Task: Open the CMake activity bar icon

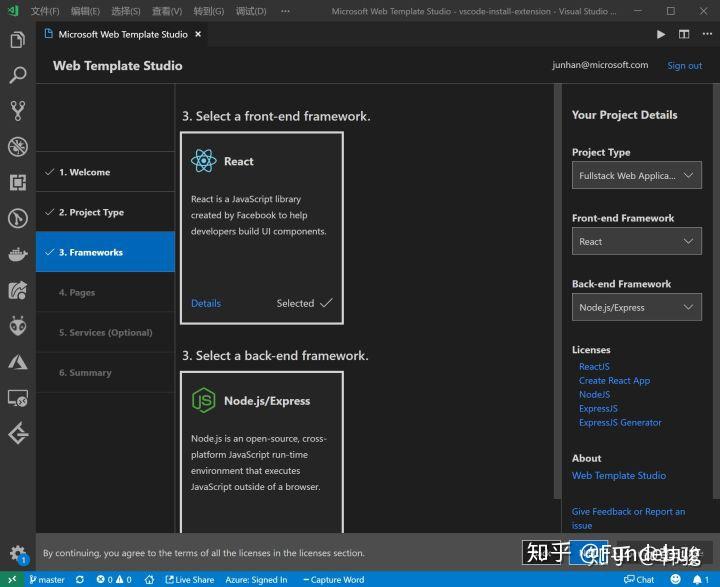Action: tap(17, 218)
